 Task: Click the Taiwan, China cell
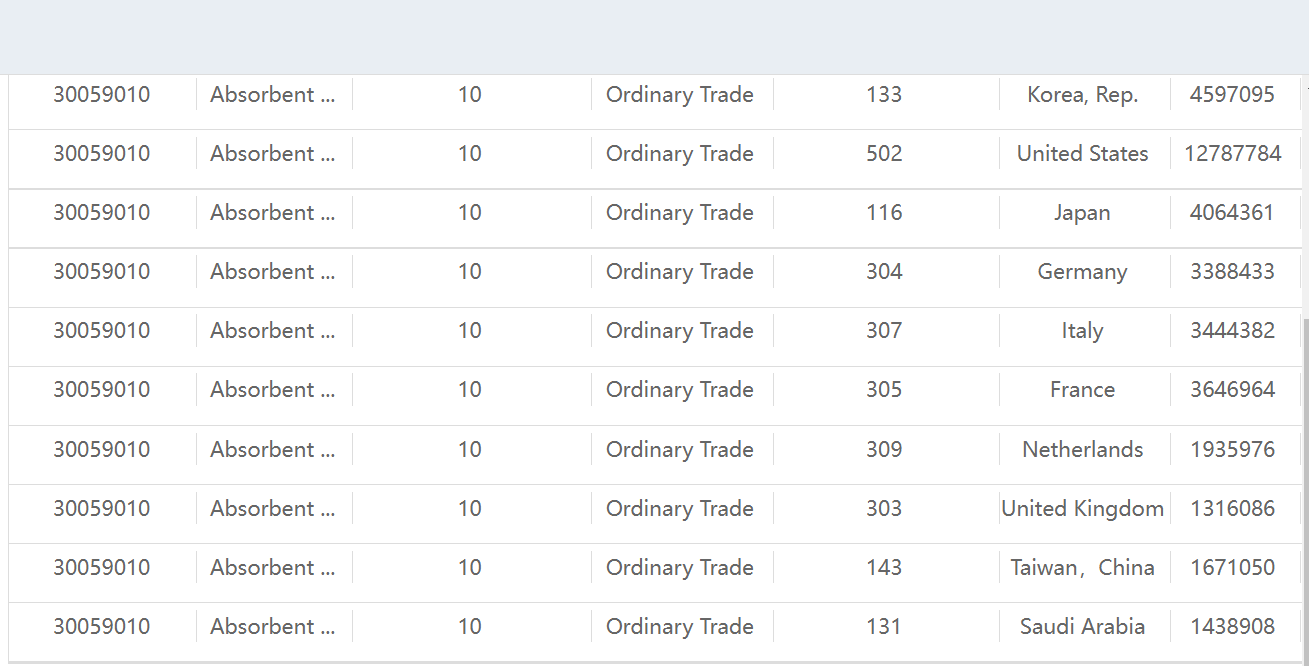pyautogui.click(x=1082, y=568)
